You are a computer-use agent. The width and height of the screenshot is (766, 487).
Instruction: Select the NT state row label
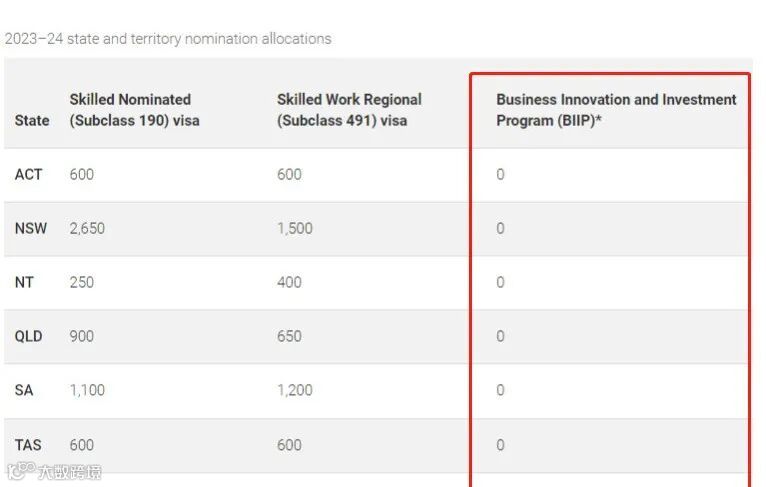click(x=24, y=282)
